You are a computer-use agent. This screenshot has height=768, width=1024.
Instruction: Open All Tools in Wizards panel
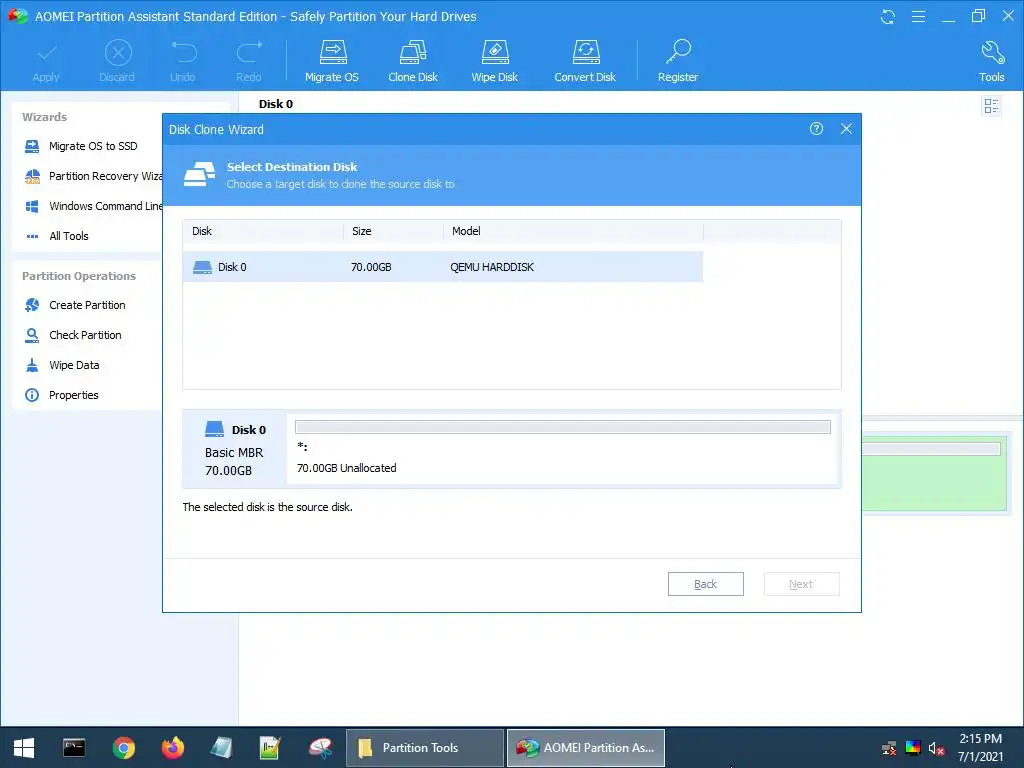click(x=69, y=236)
